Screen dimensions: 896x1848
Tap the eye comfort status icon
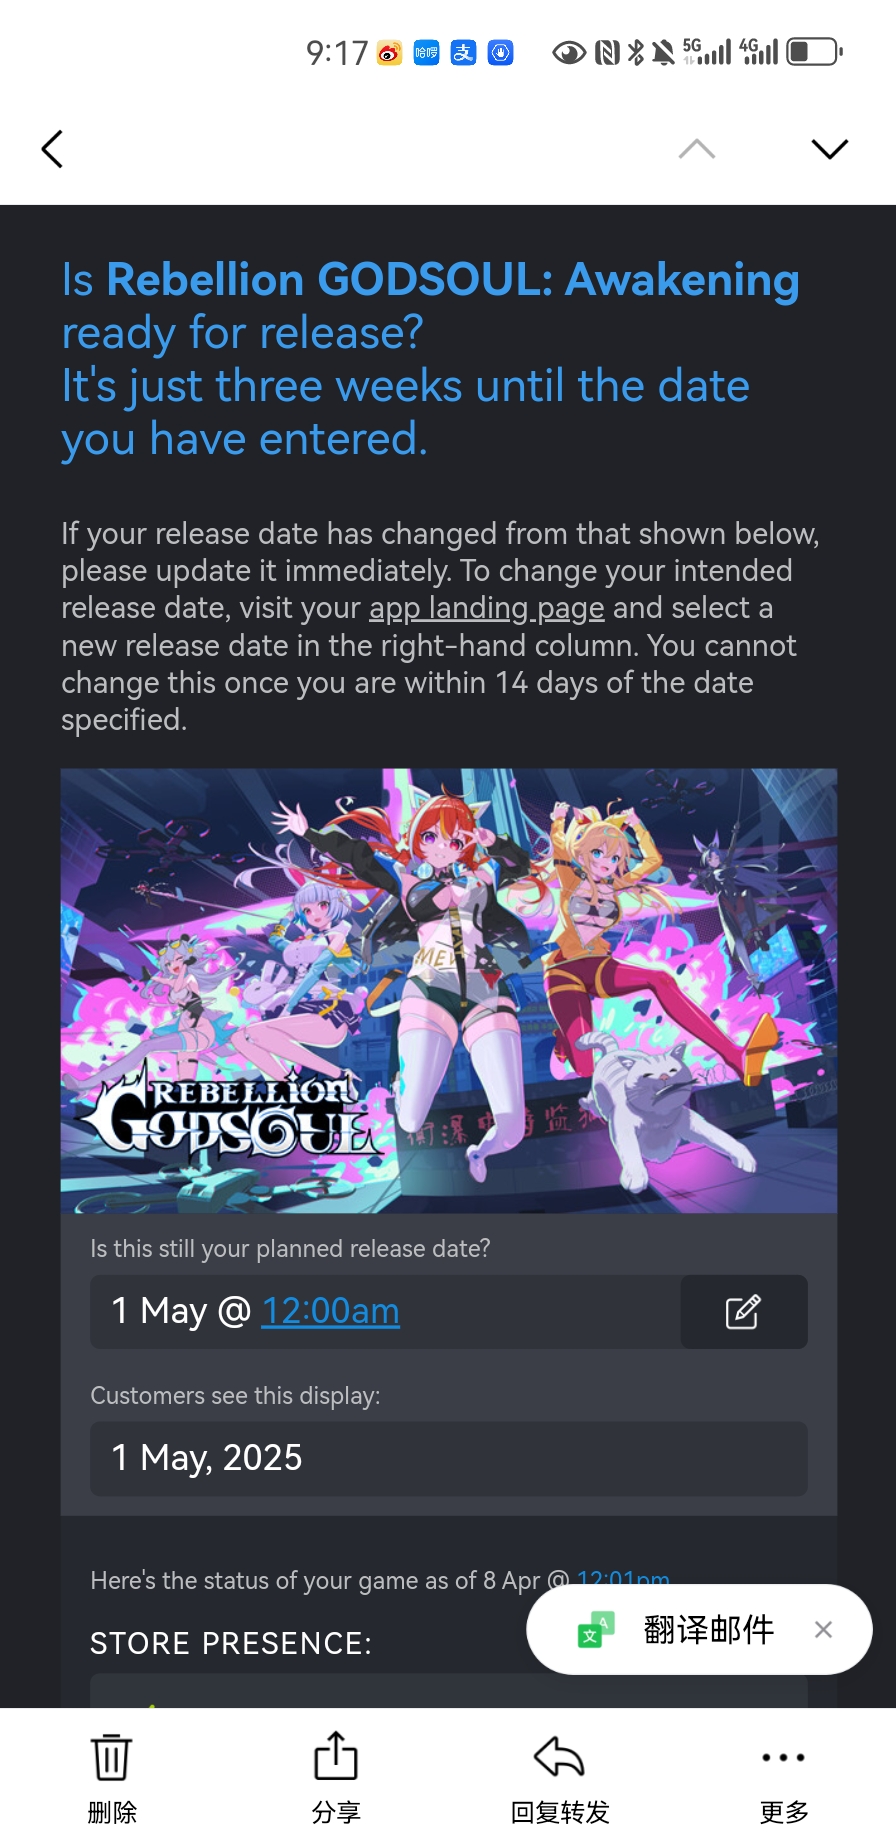tap(569, 53)
